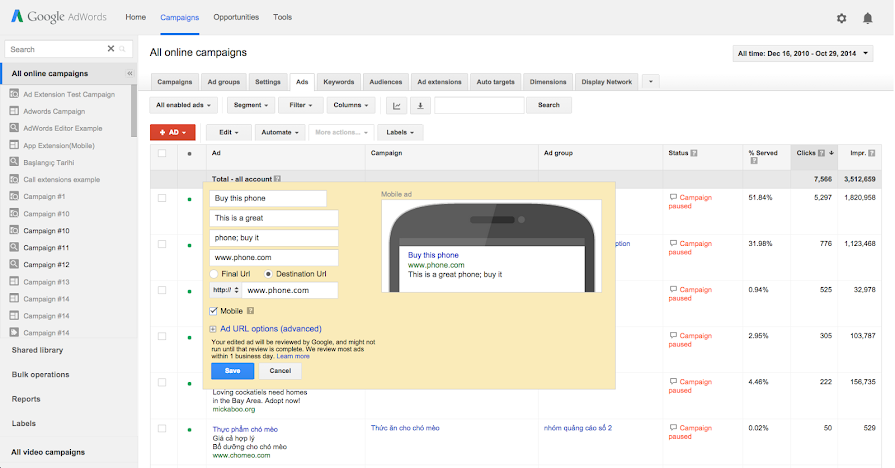Click the Search button beside the filter box

[x=549, y=105]
